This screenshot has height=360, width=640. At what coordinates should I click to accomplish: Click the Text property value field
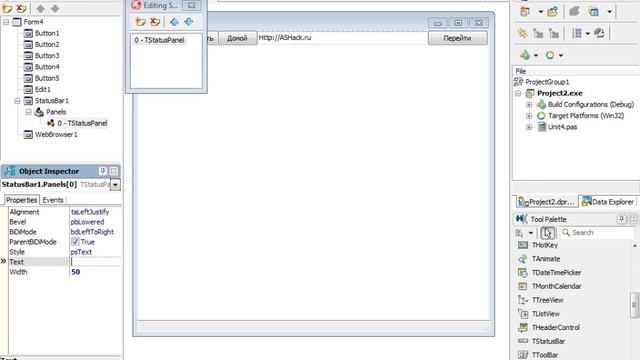click(96, 262)
